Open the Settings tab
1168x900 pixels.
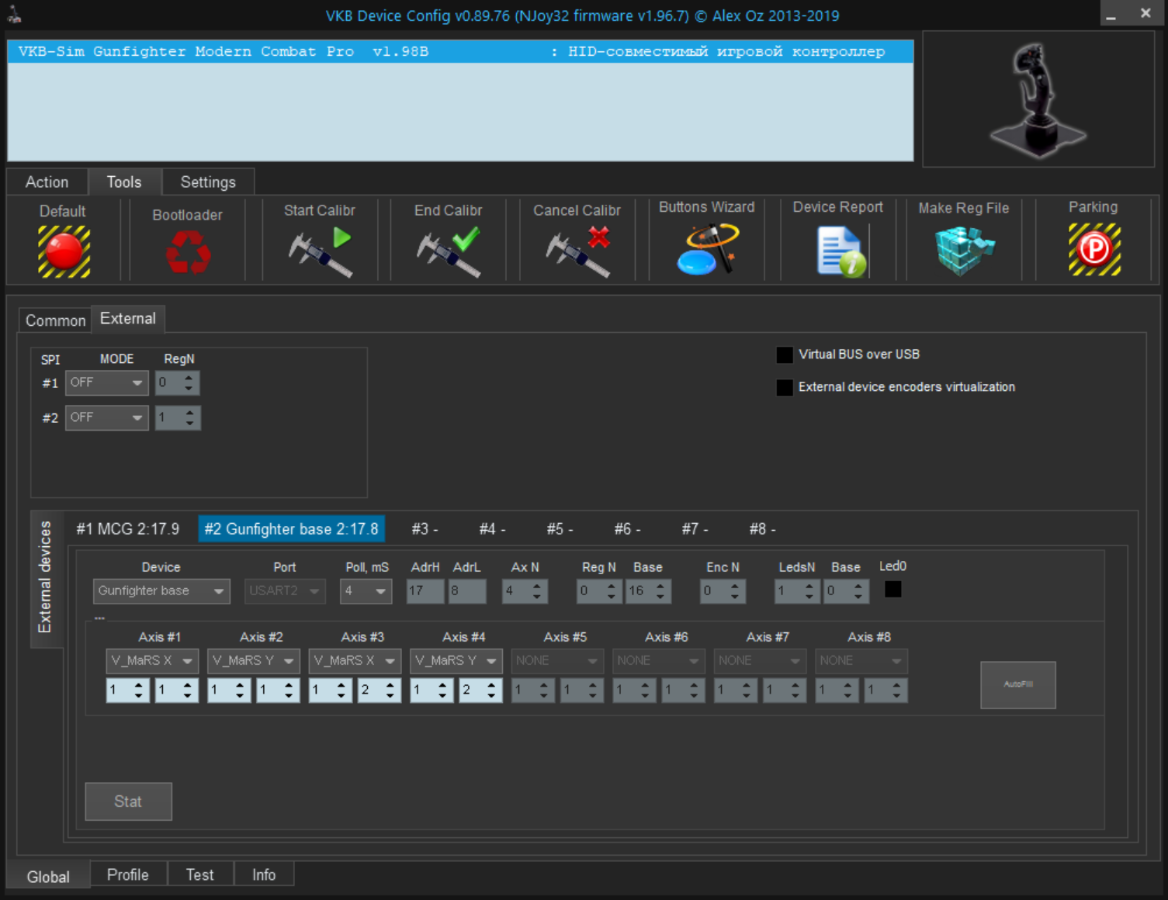[x=208, y=182]
